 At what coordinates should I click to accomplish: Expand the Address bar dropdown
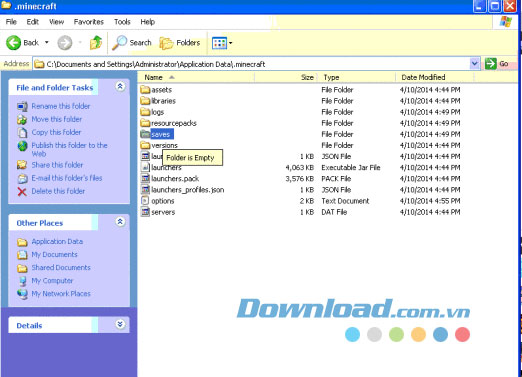[475, 64]
